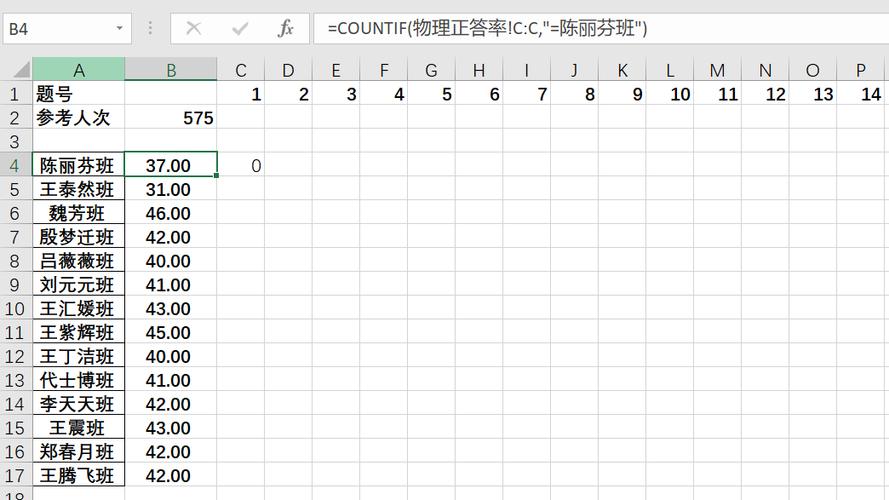Click cell 殷梦迁班

(78, 237)
